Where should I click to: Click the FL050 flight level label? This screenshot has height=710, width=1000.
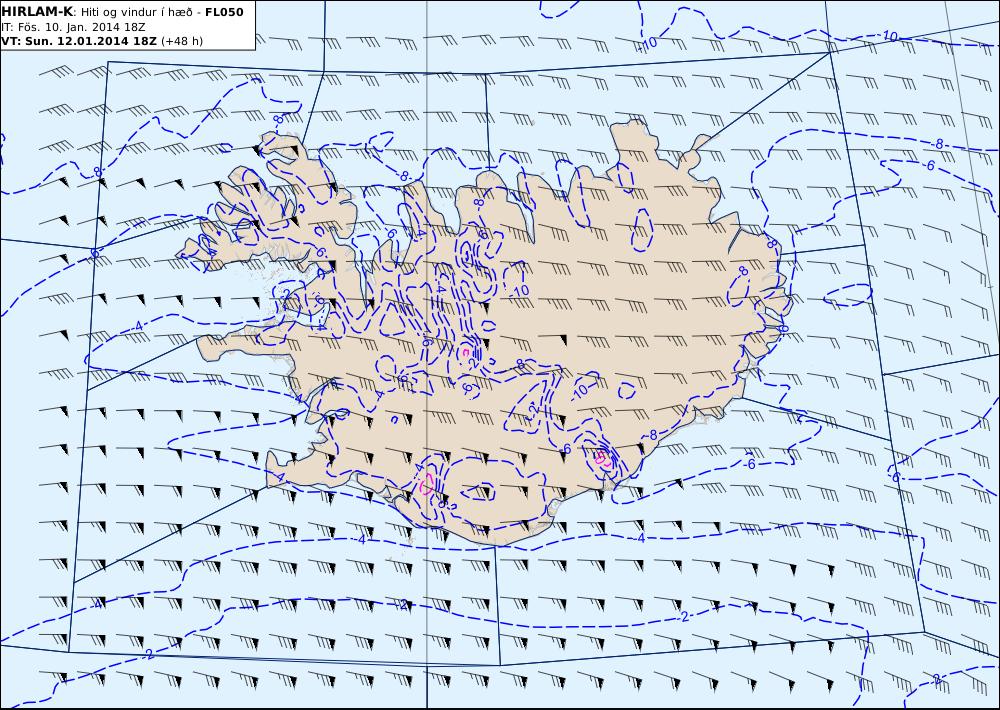coord(224,11)
